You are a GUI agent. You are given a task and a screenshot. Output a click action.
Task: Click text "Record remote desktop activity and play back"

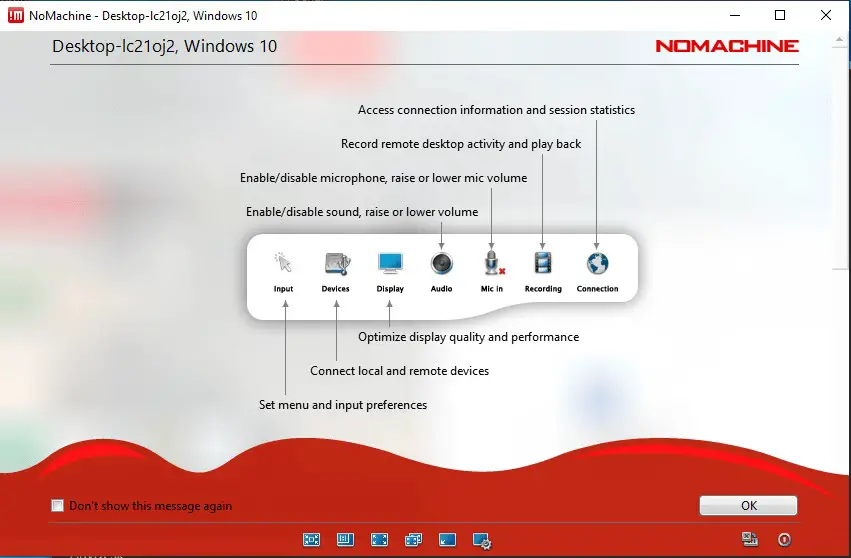(461, 144)
